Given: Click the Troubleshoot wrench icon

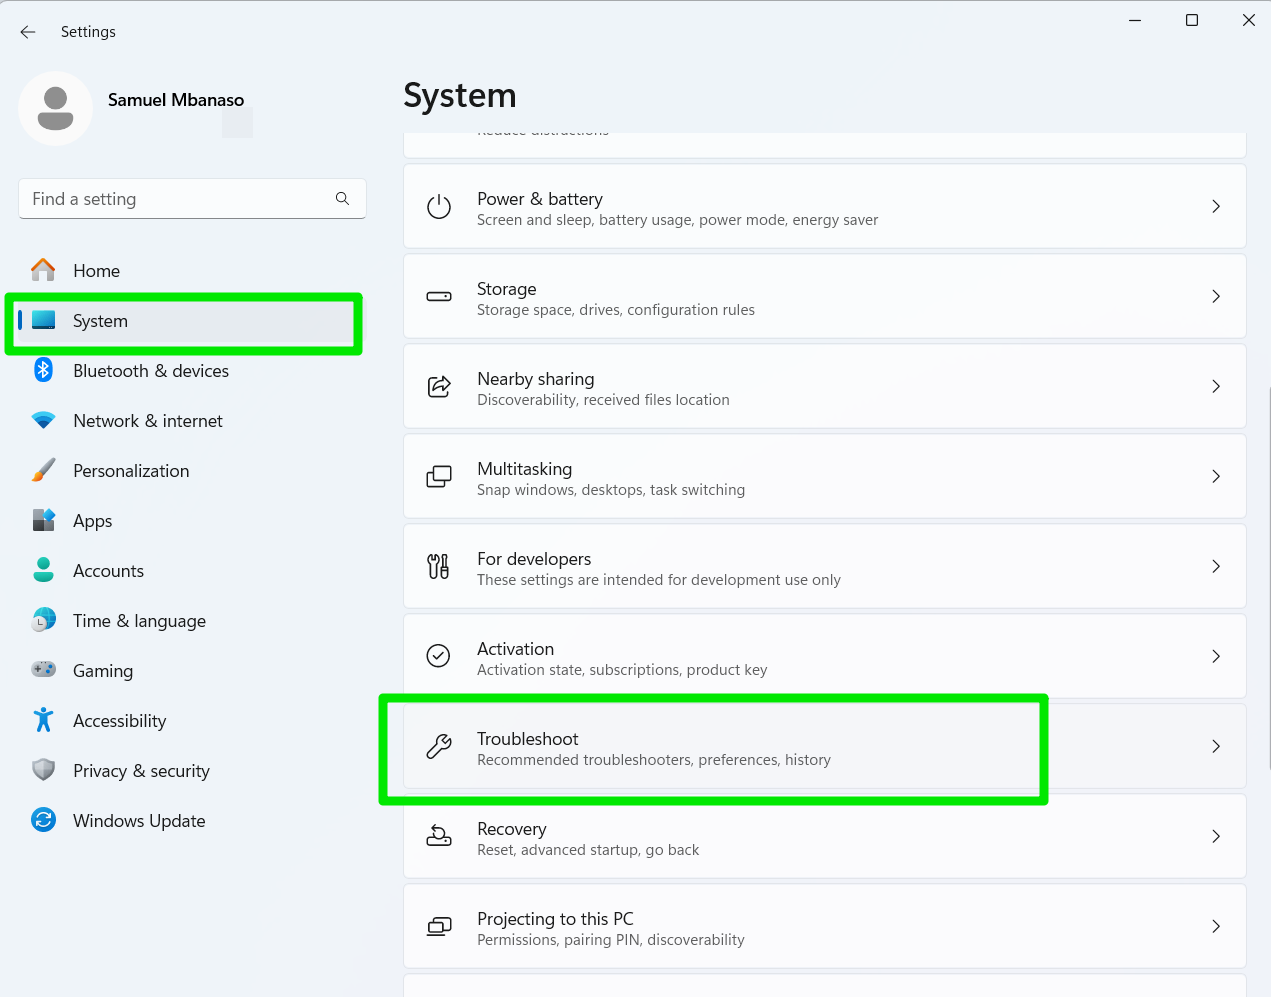Looking at the screenshot, I should tap(439, 746).
